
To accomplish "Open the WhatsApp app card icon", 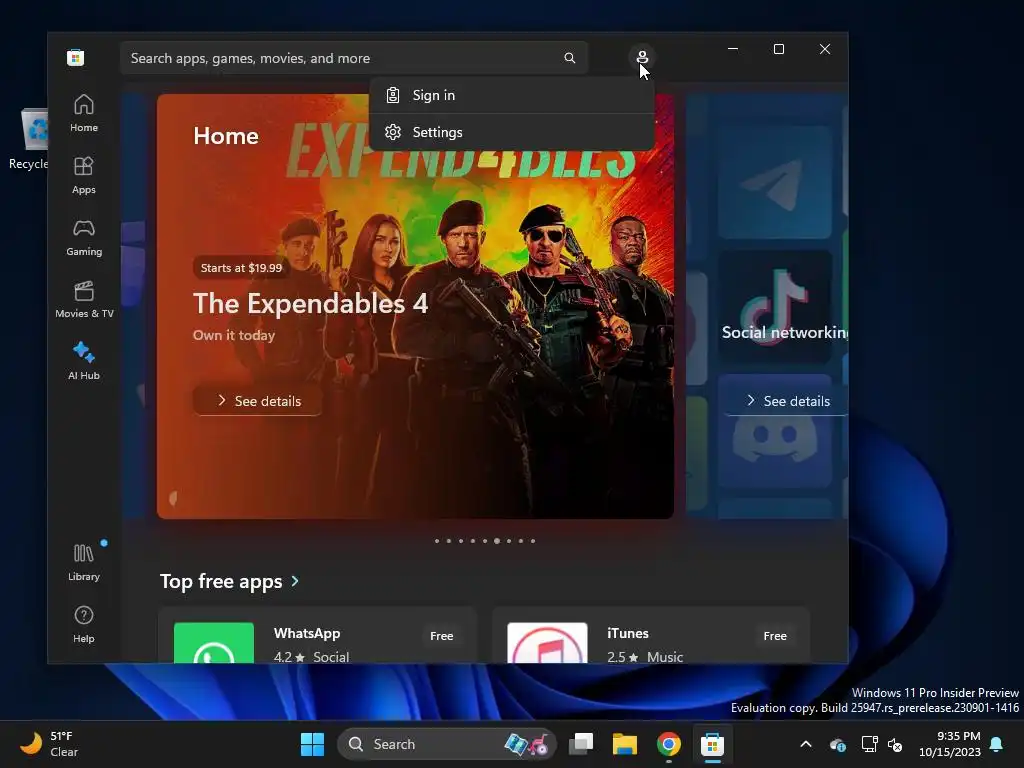I will (214, 643).
